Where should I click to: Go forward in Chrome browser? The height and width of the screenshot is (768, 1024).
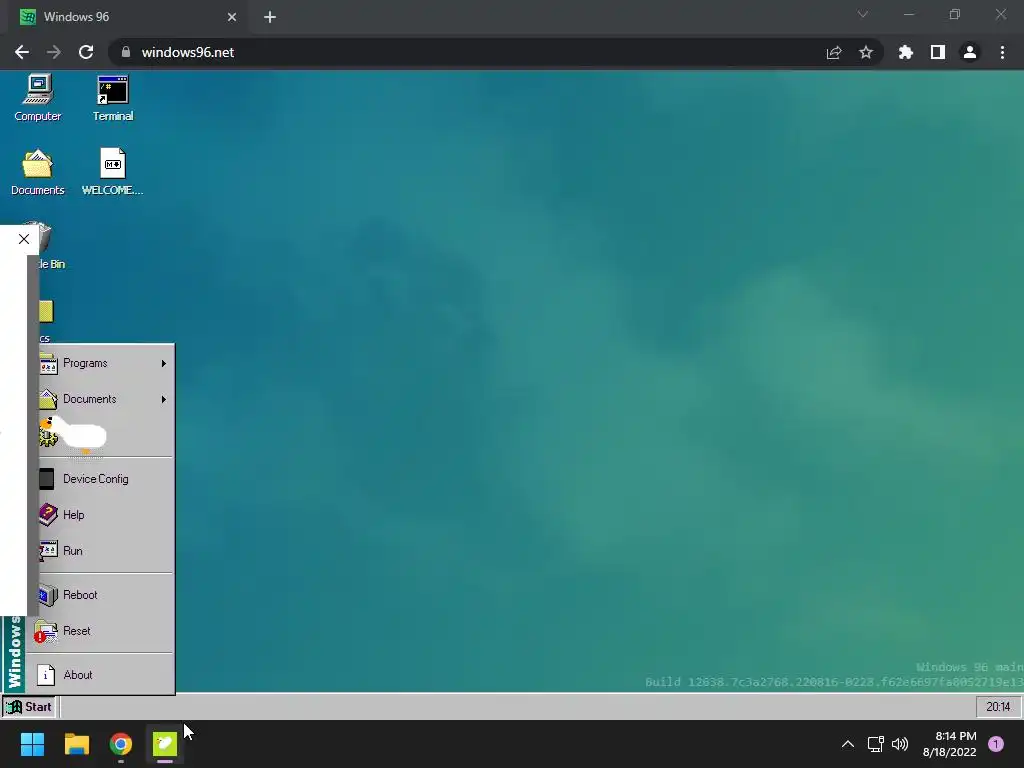[54, 52]
